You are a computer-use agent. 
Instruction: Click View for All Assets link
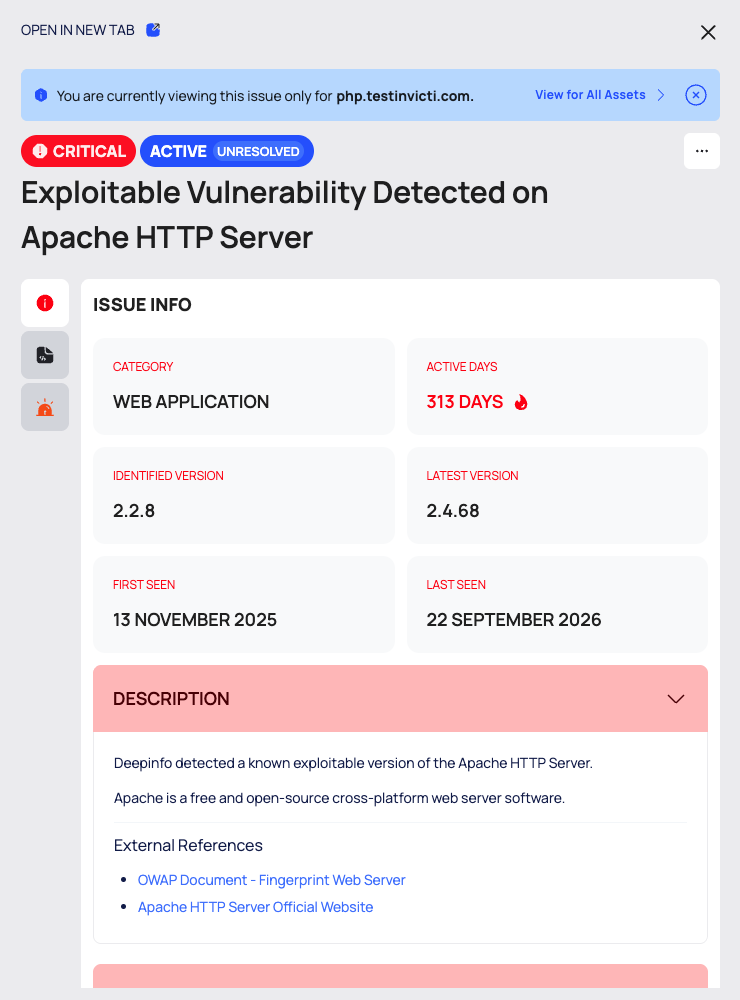(x=590, y=95)
